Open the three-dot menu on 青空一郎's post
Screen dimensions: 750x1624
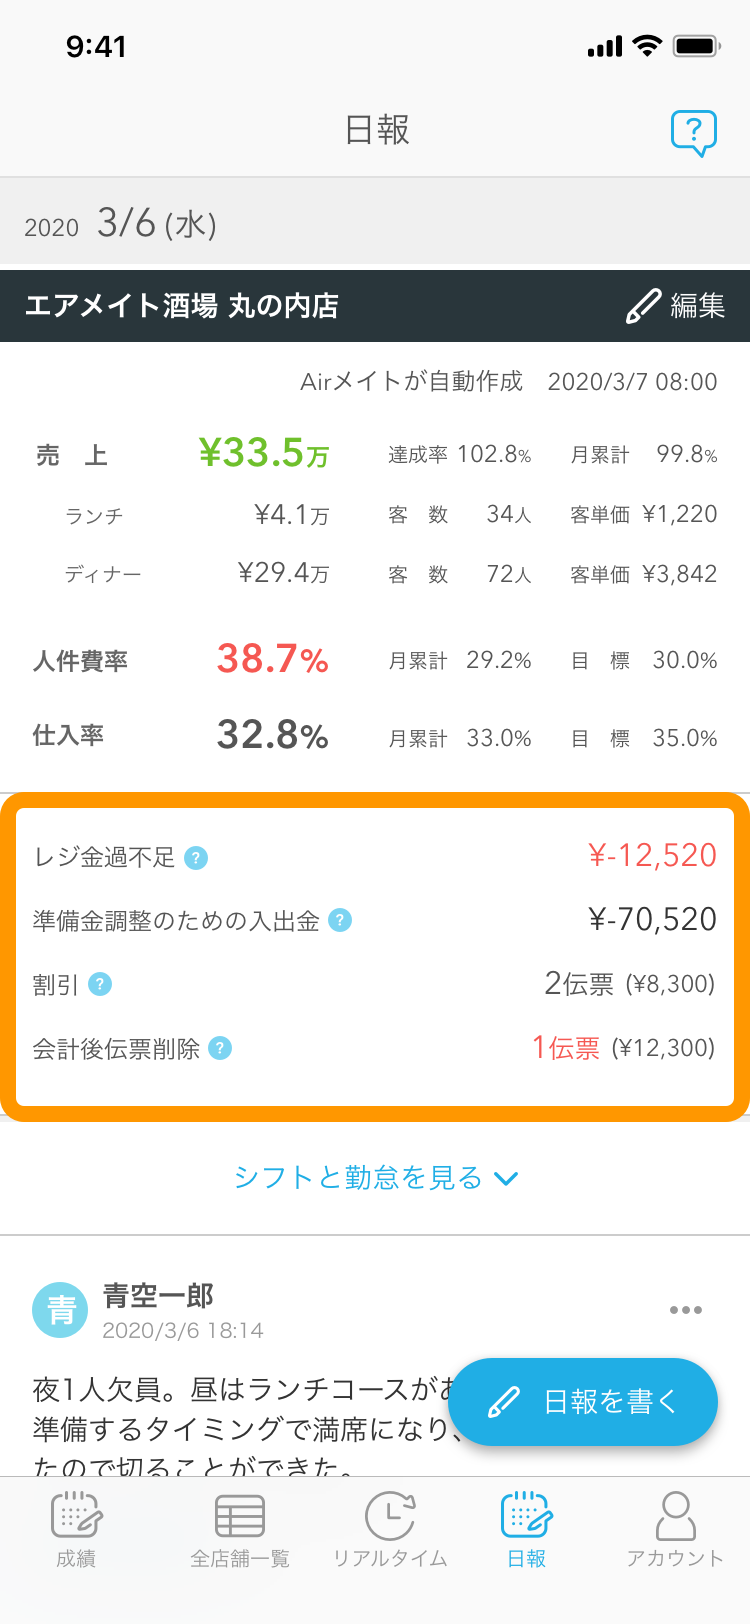pyautogui.click(x=686, y=1310)
